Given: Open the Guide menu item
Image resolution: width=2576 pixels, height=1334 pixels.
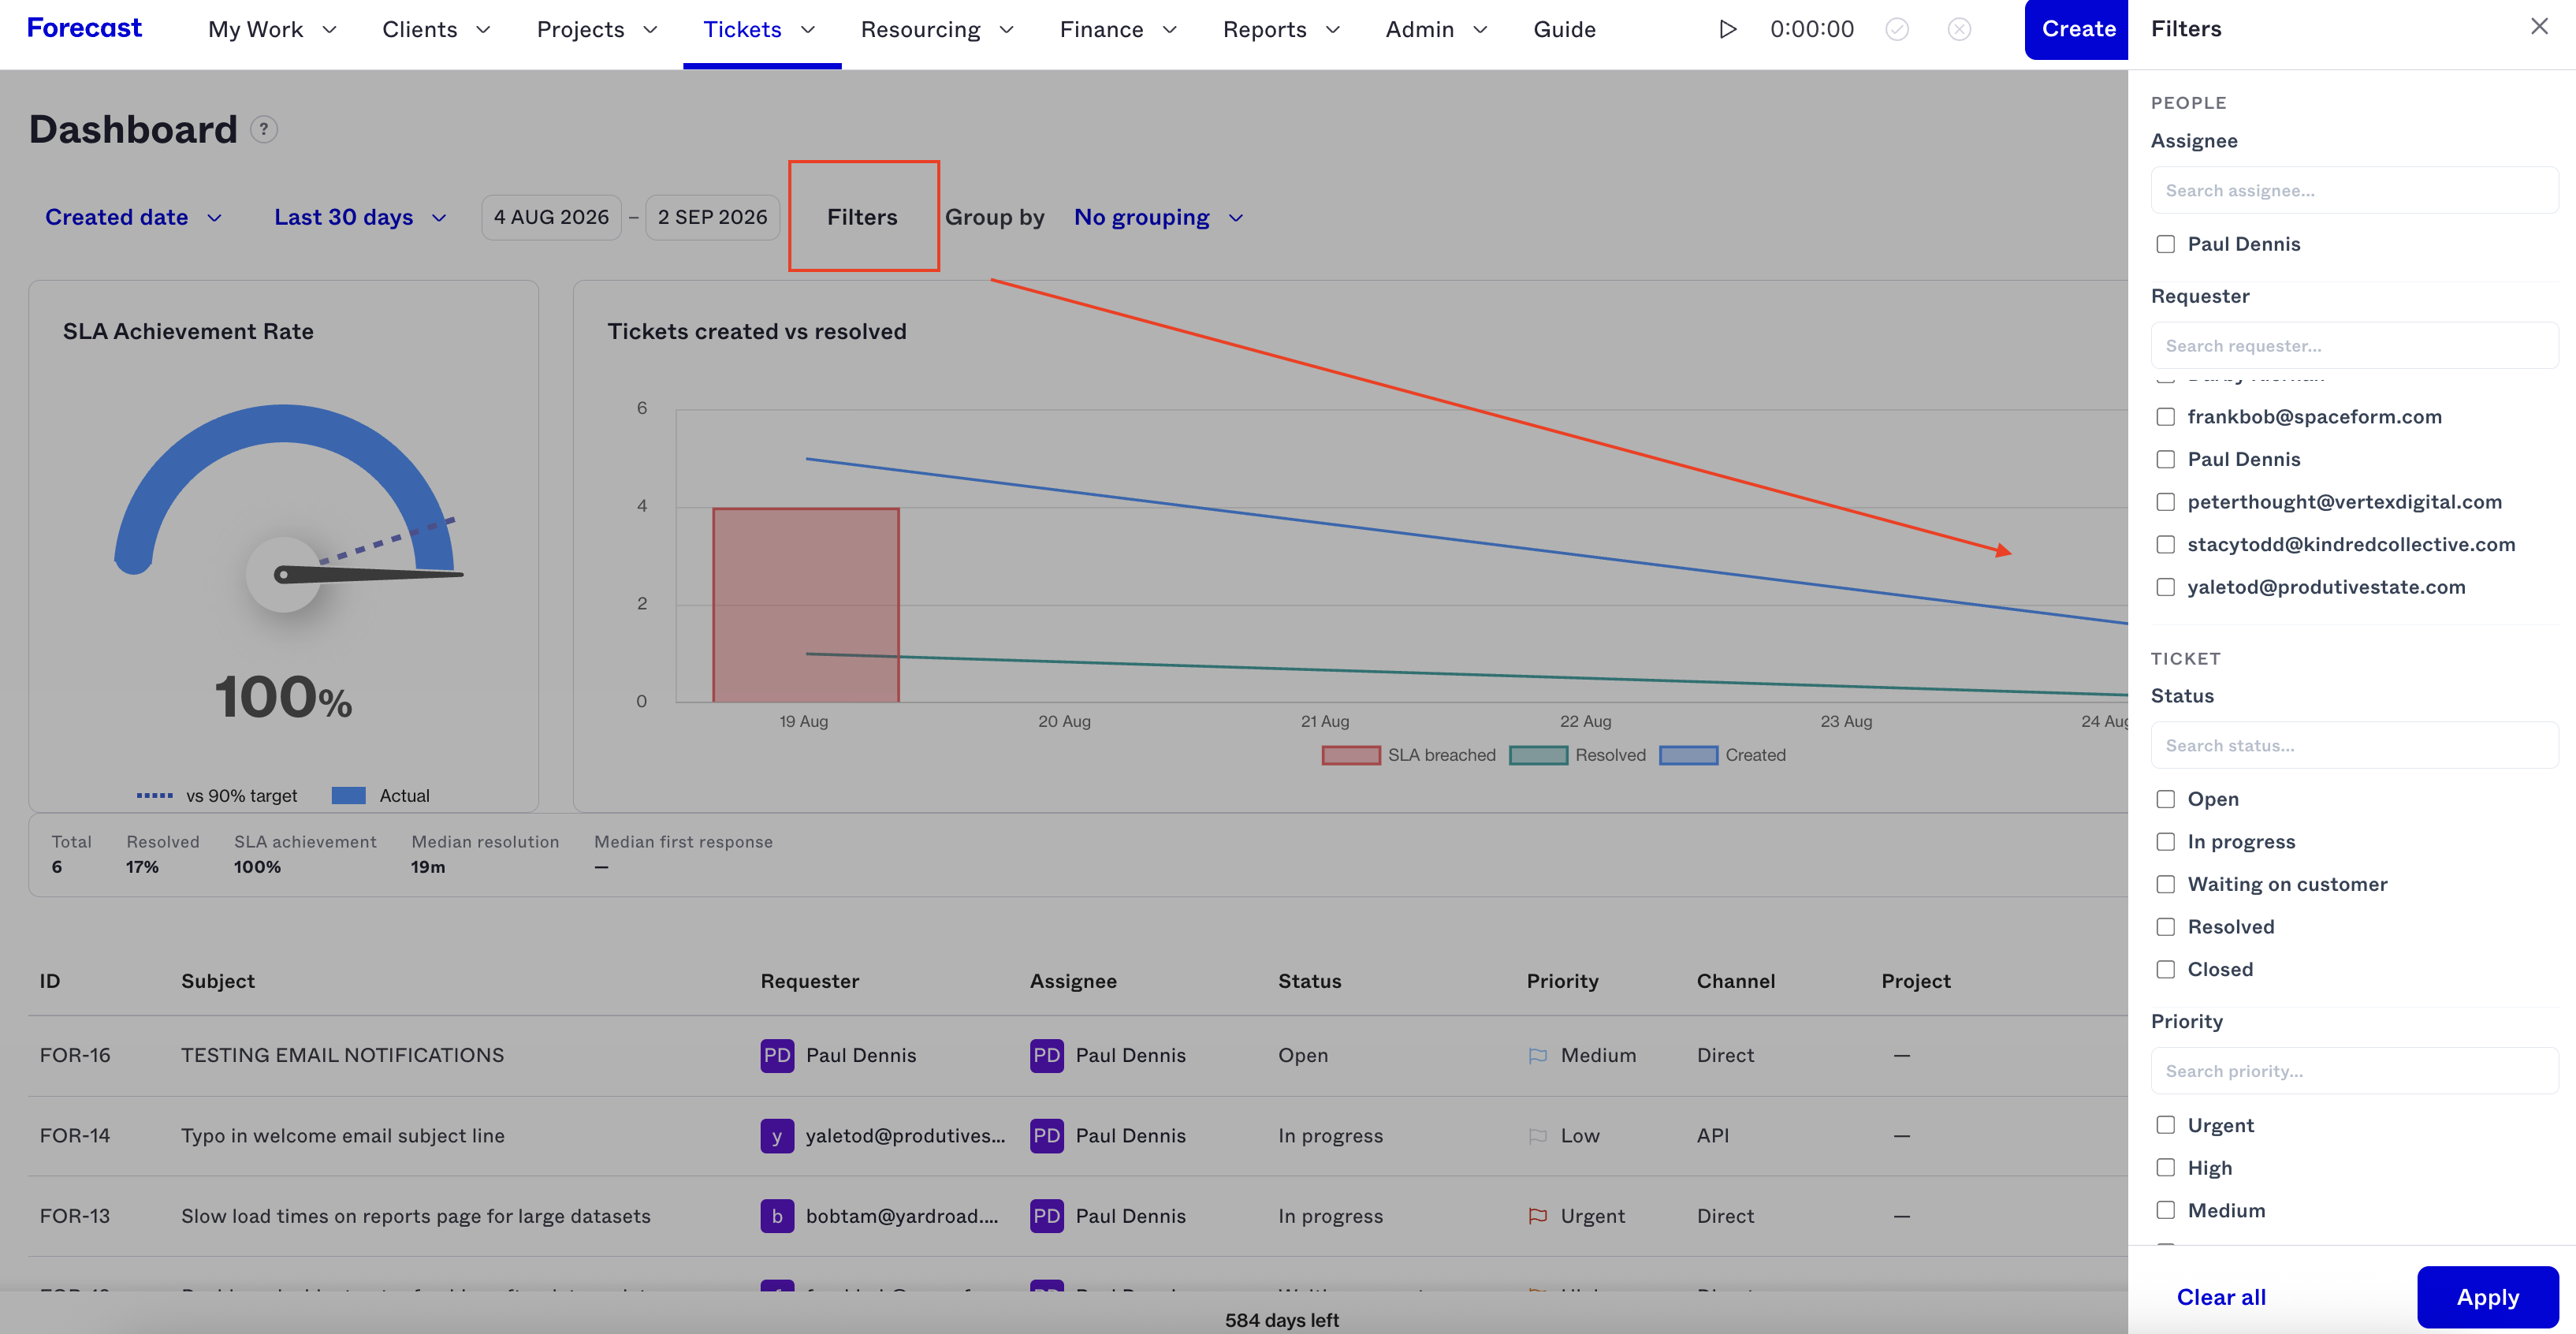Looking at the screenshot, I should coord(1564,29).
